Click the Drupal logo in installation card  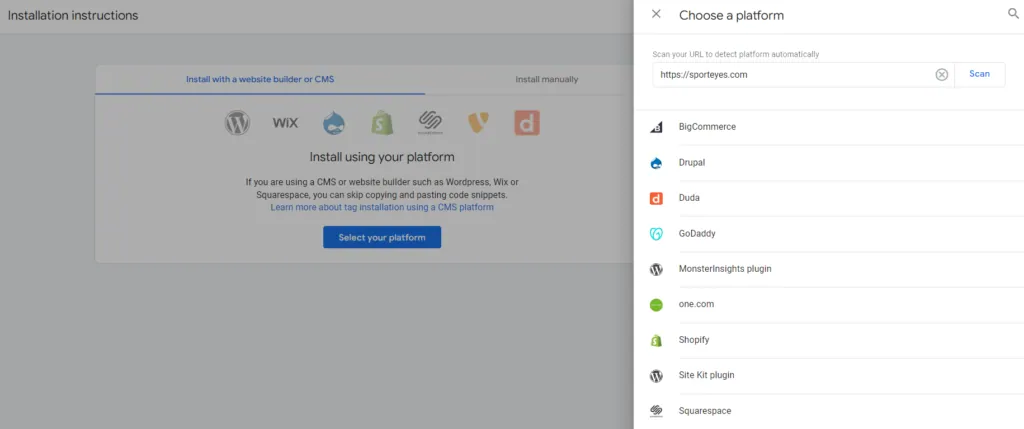(334, 123)
